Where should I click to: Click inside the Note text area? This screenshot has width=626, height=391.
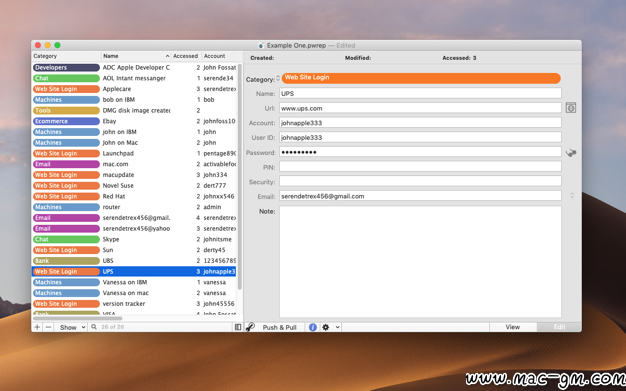point(420,262)
